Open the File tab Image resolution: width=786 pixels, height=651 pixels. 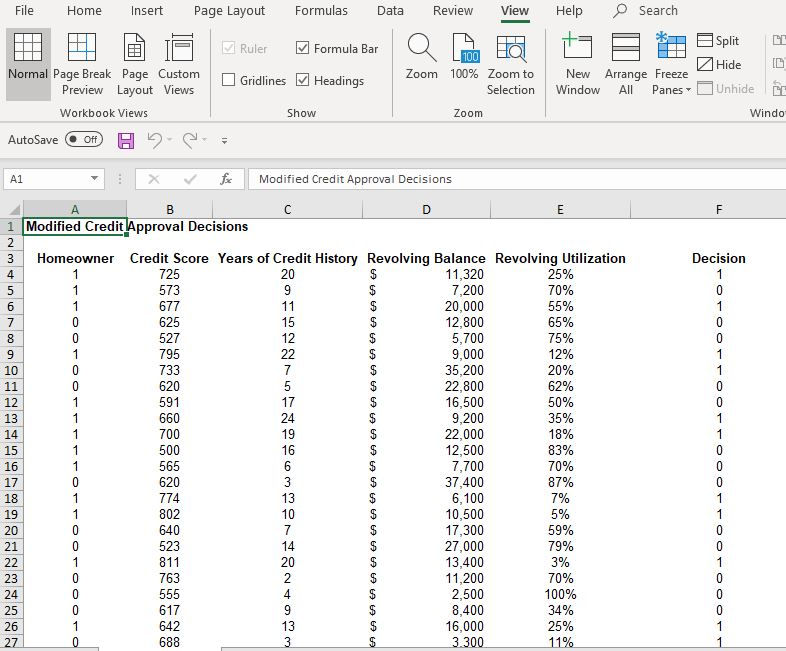pos(24,11)
